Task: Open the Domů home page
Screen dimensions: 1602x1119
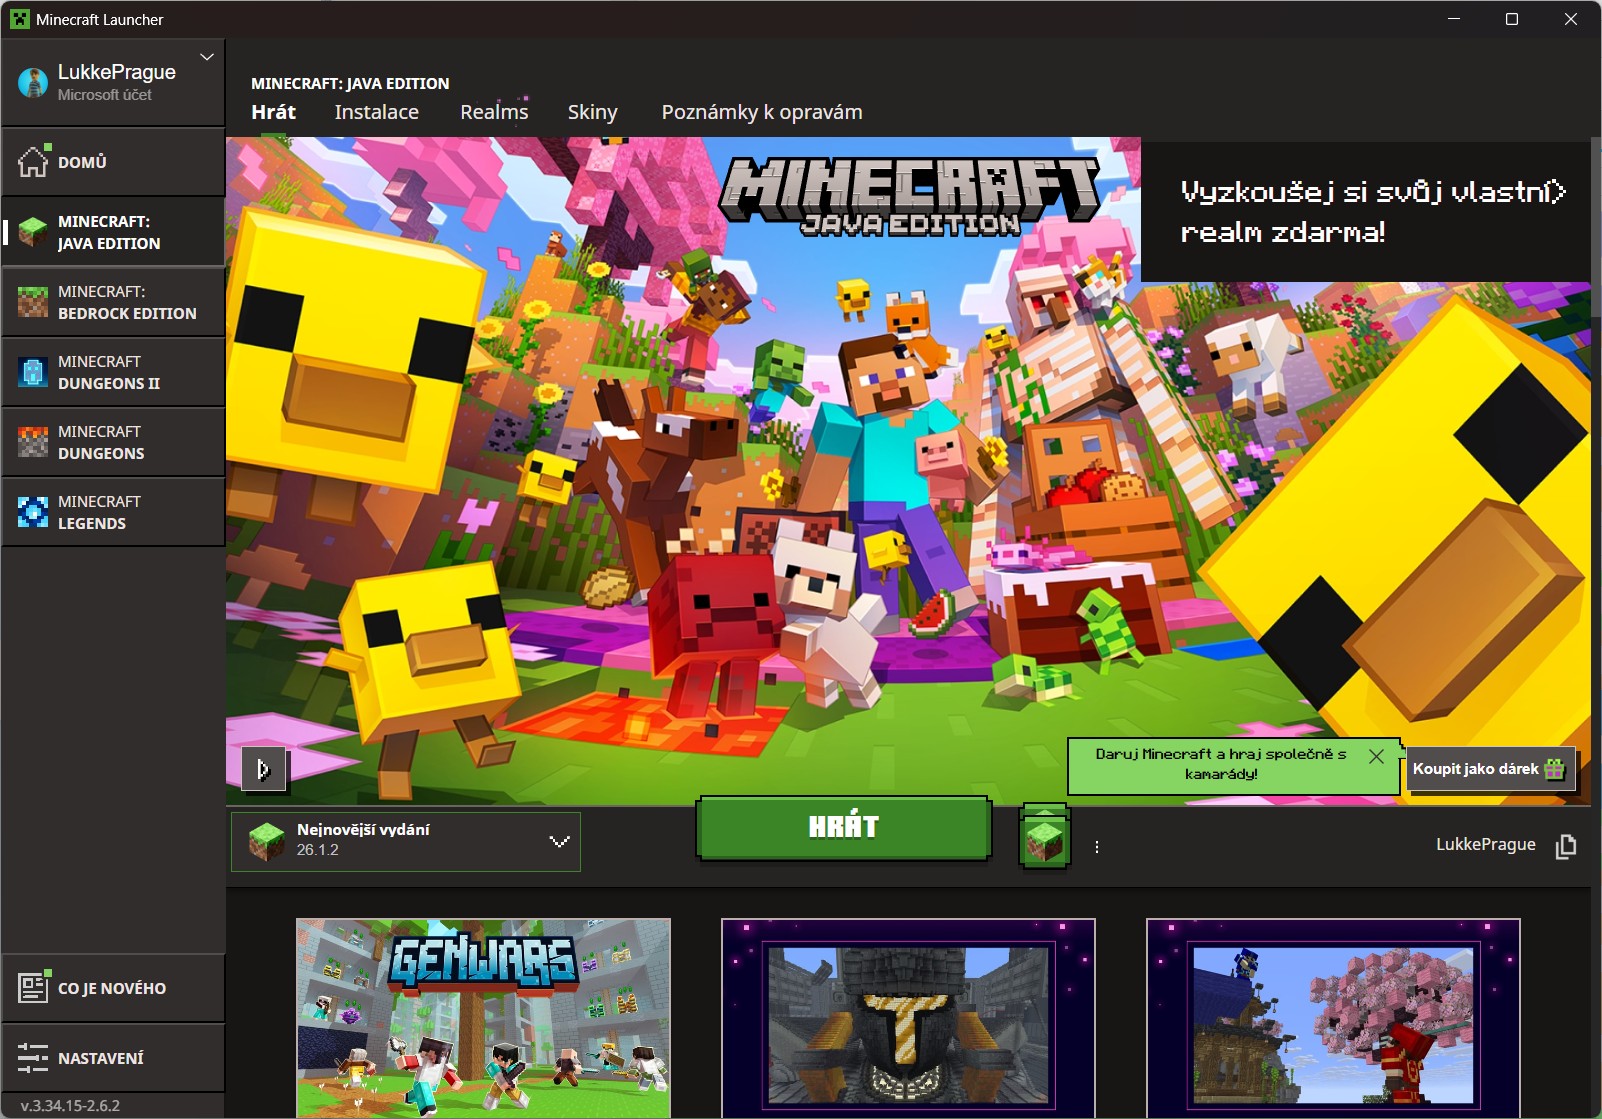Action: click(x=113, y=162)
